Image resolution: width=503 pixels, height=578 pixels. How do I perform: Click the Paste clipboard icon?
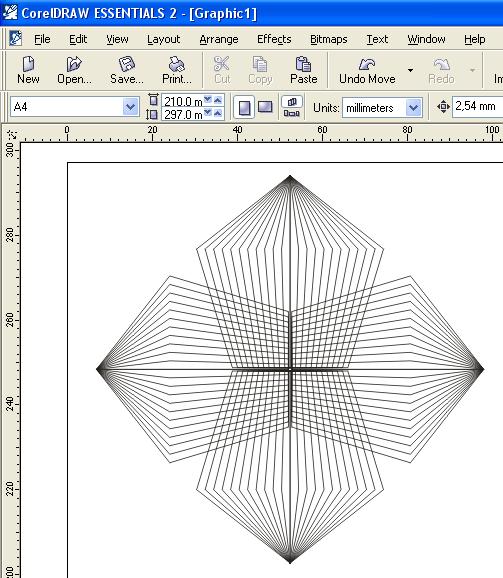(x=303, y=64)
